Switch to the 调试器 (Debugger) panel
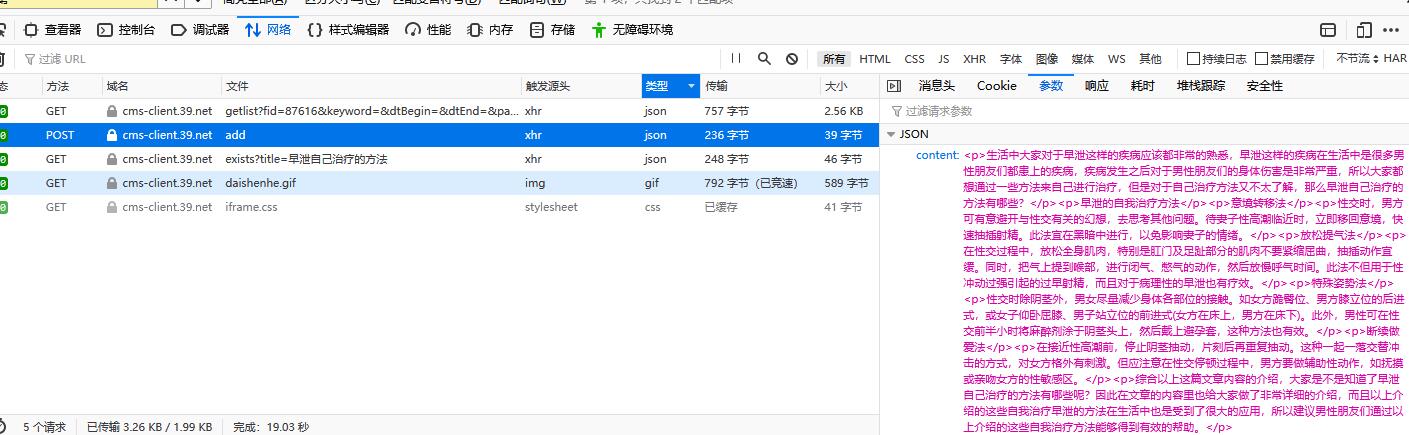Image resolution: width=1409 pixels, height=435 pixels. [200, 30]
